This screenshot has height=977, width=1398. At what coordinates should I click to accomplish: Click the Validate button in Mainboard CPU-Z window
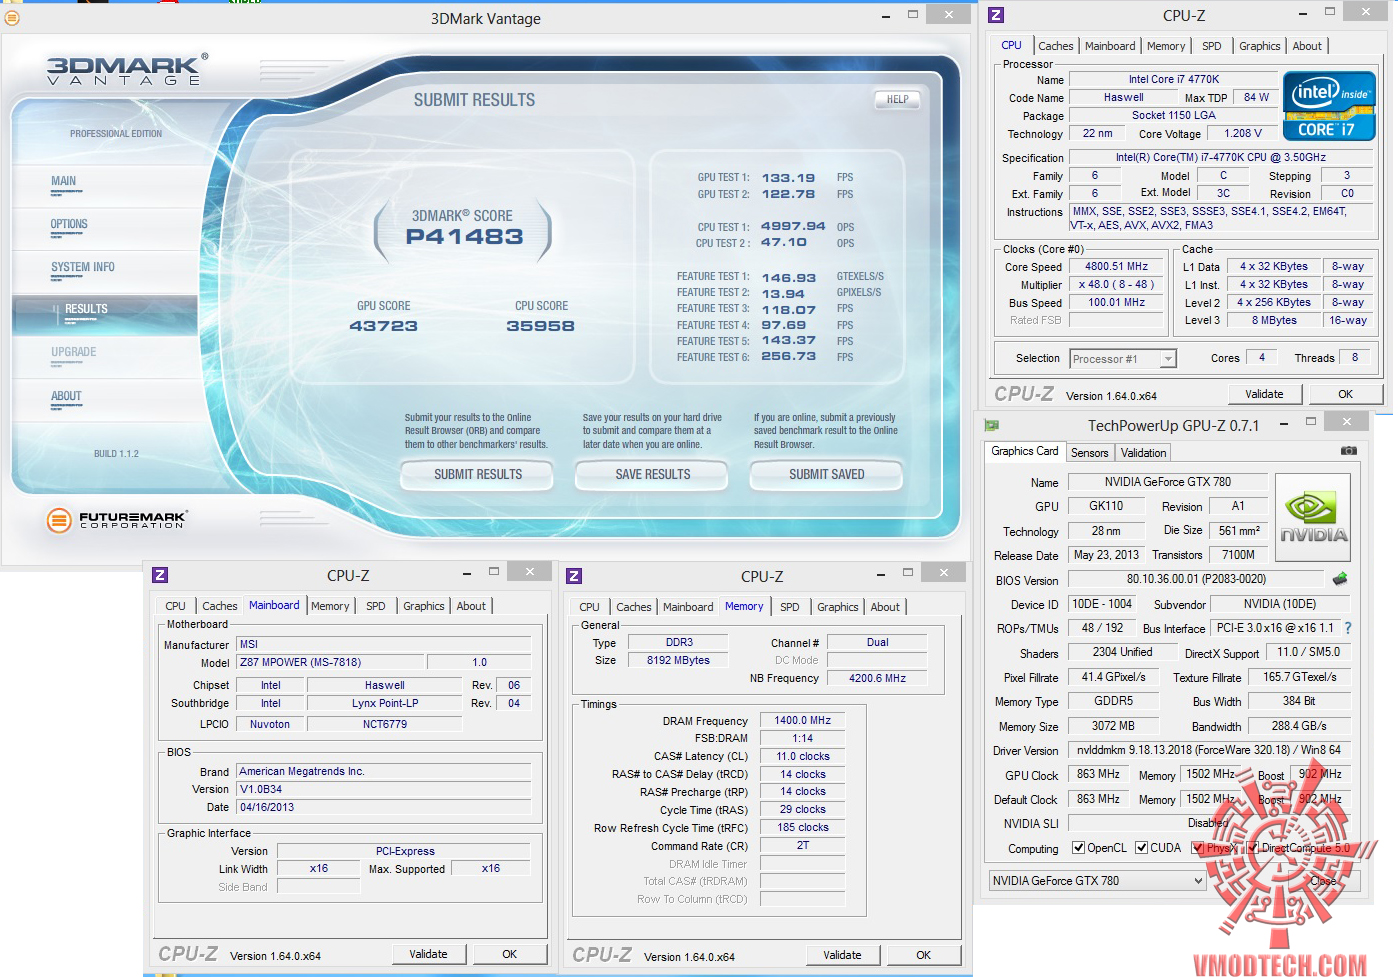[428, 954]
